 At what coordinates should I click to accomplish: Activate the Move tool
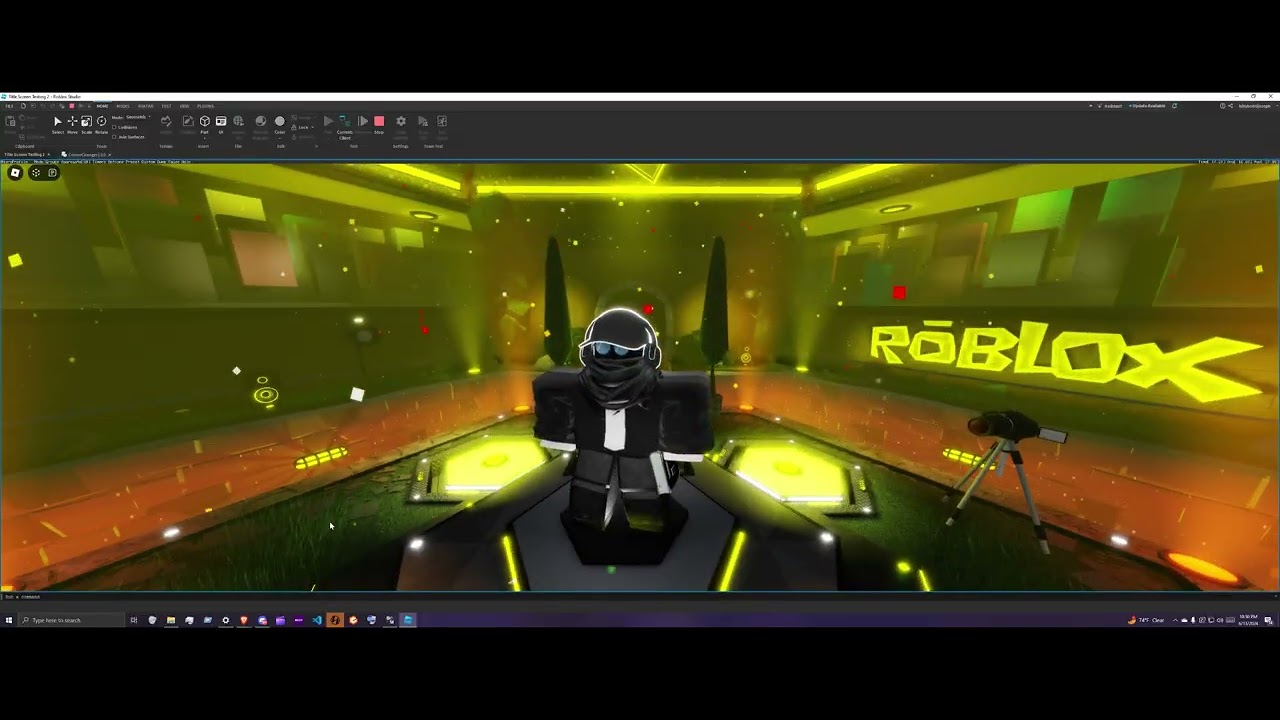click(x=72, y=124)
